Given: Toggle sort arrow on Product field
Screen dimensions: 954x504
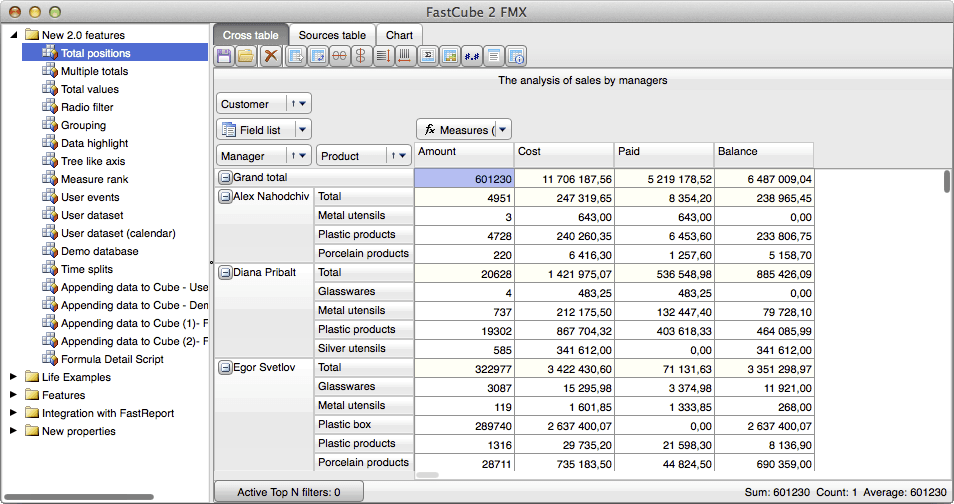Looking at the screenshot, I should tap(393, 156).
